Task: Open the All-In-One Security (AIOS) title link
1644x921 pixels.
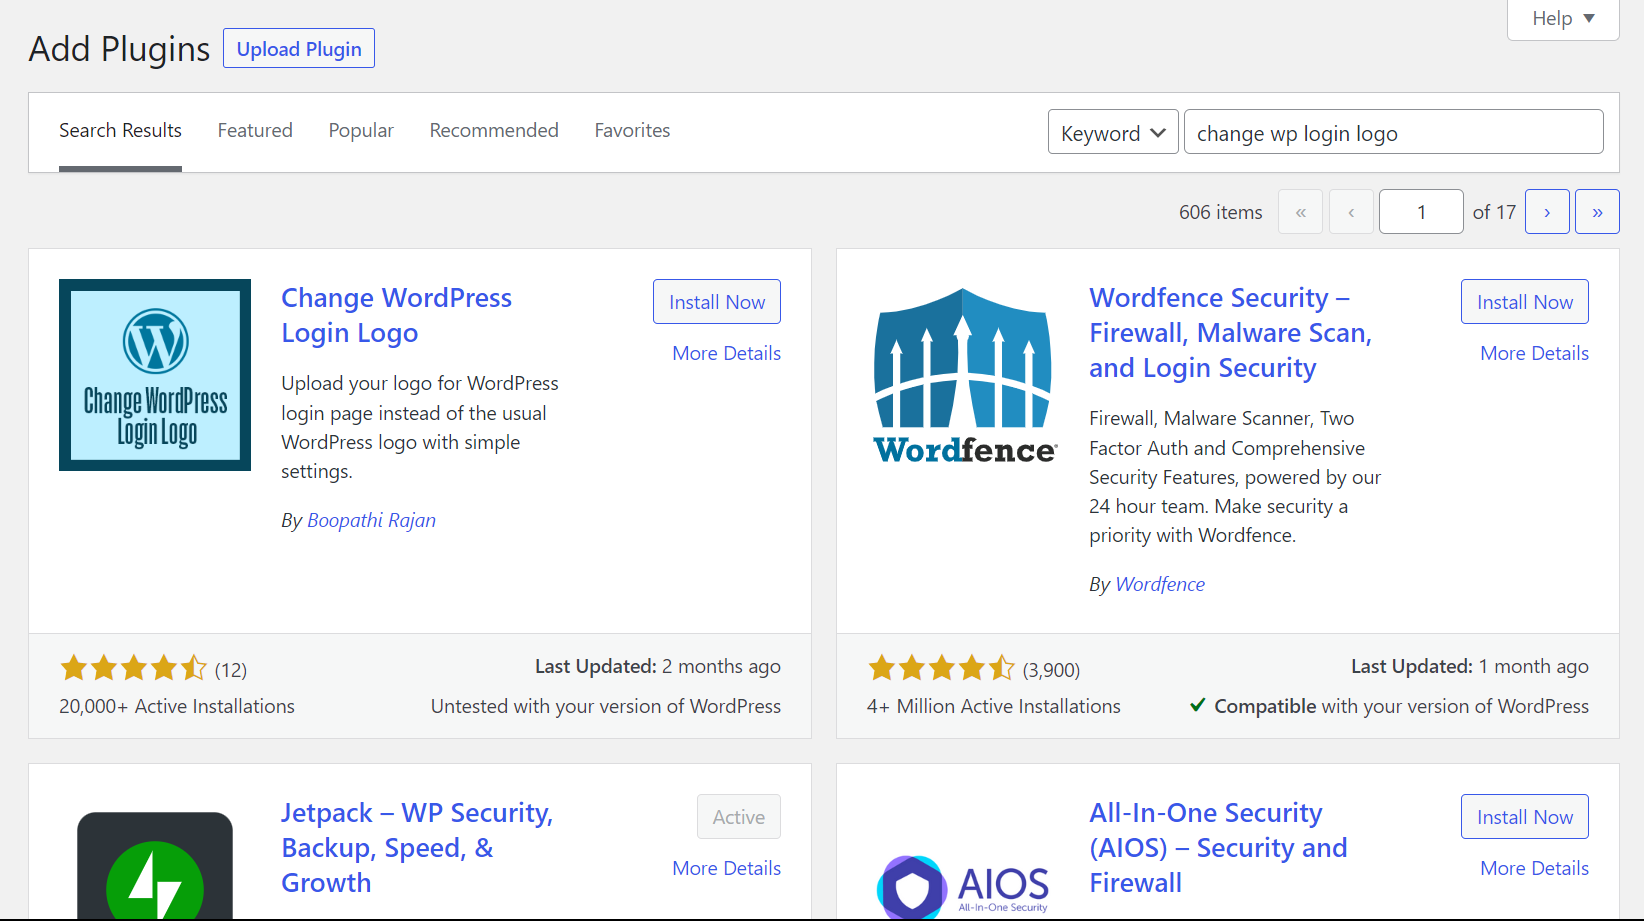Action: [1218, 848]
